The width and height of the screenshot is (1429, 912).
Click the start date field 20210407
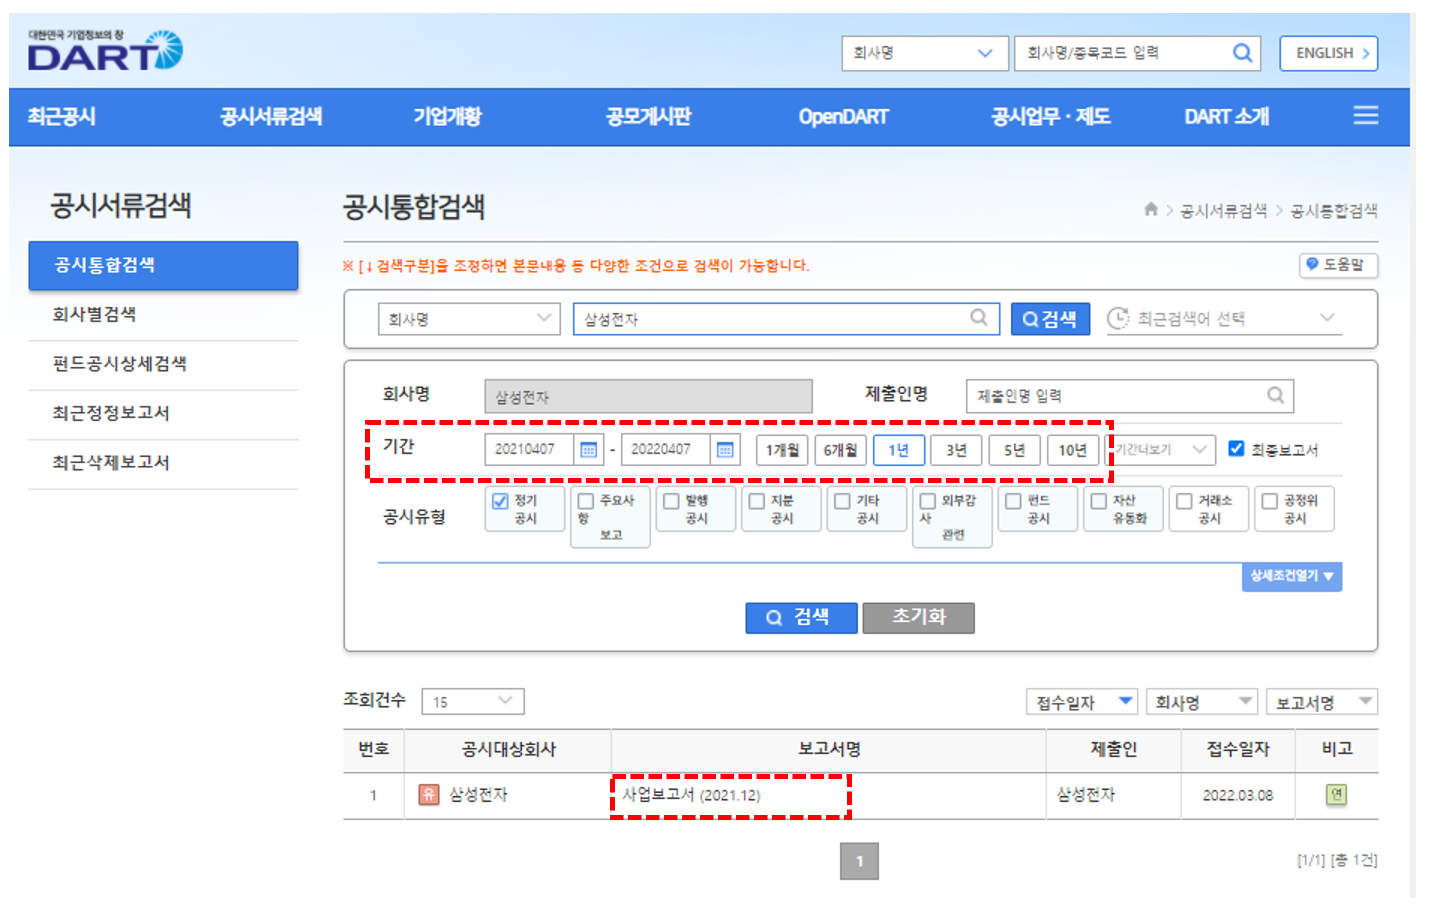click(530, 450)
